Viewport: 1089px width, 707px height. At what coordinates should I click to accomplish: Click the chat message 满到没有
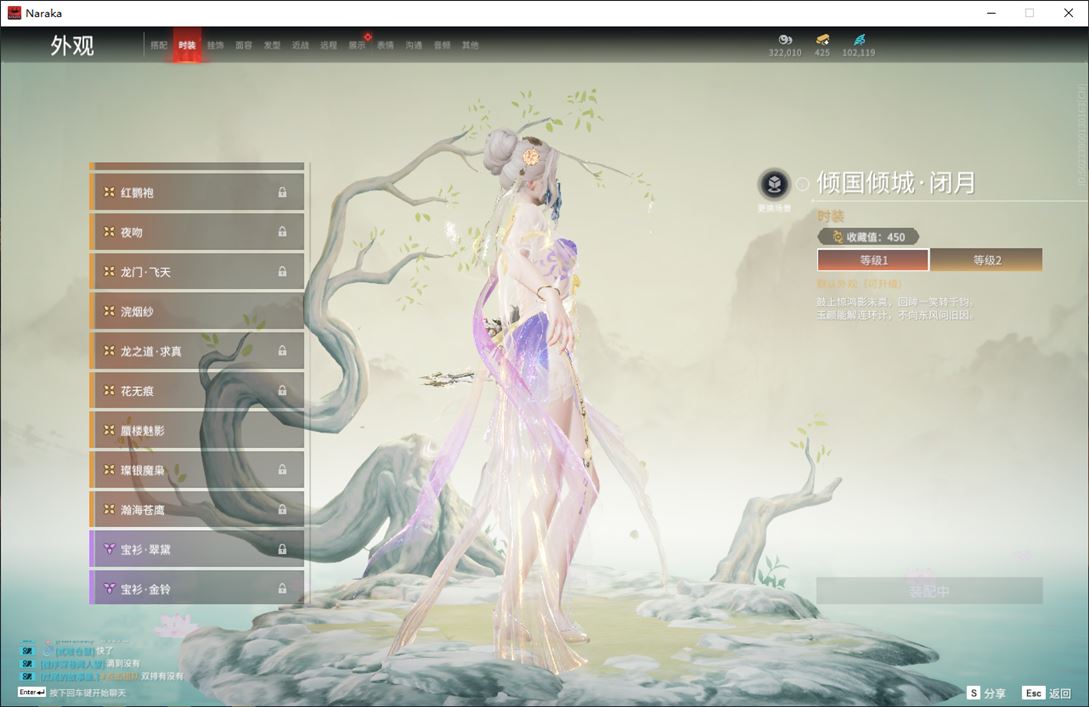tap(123, 663)
